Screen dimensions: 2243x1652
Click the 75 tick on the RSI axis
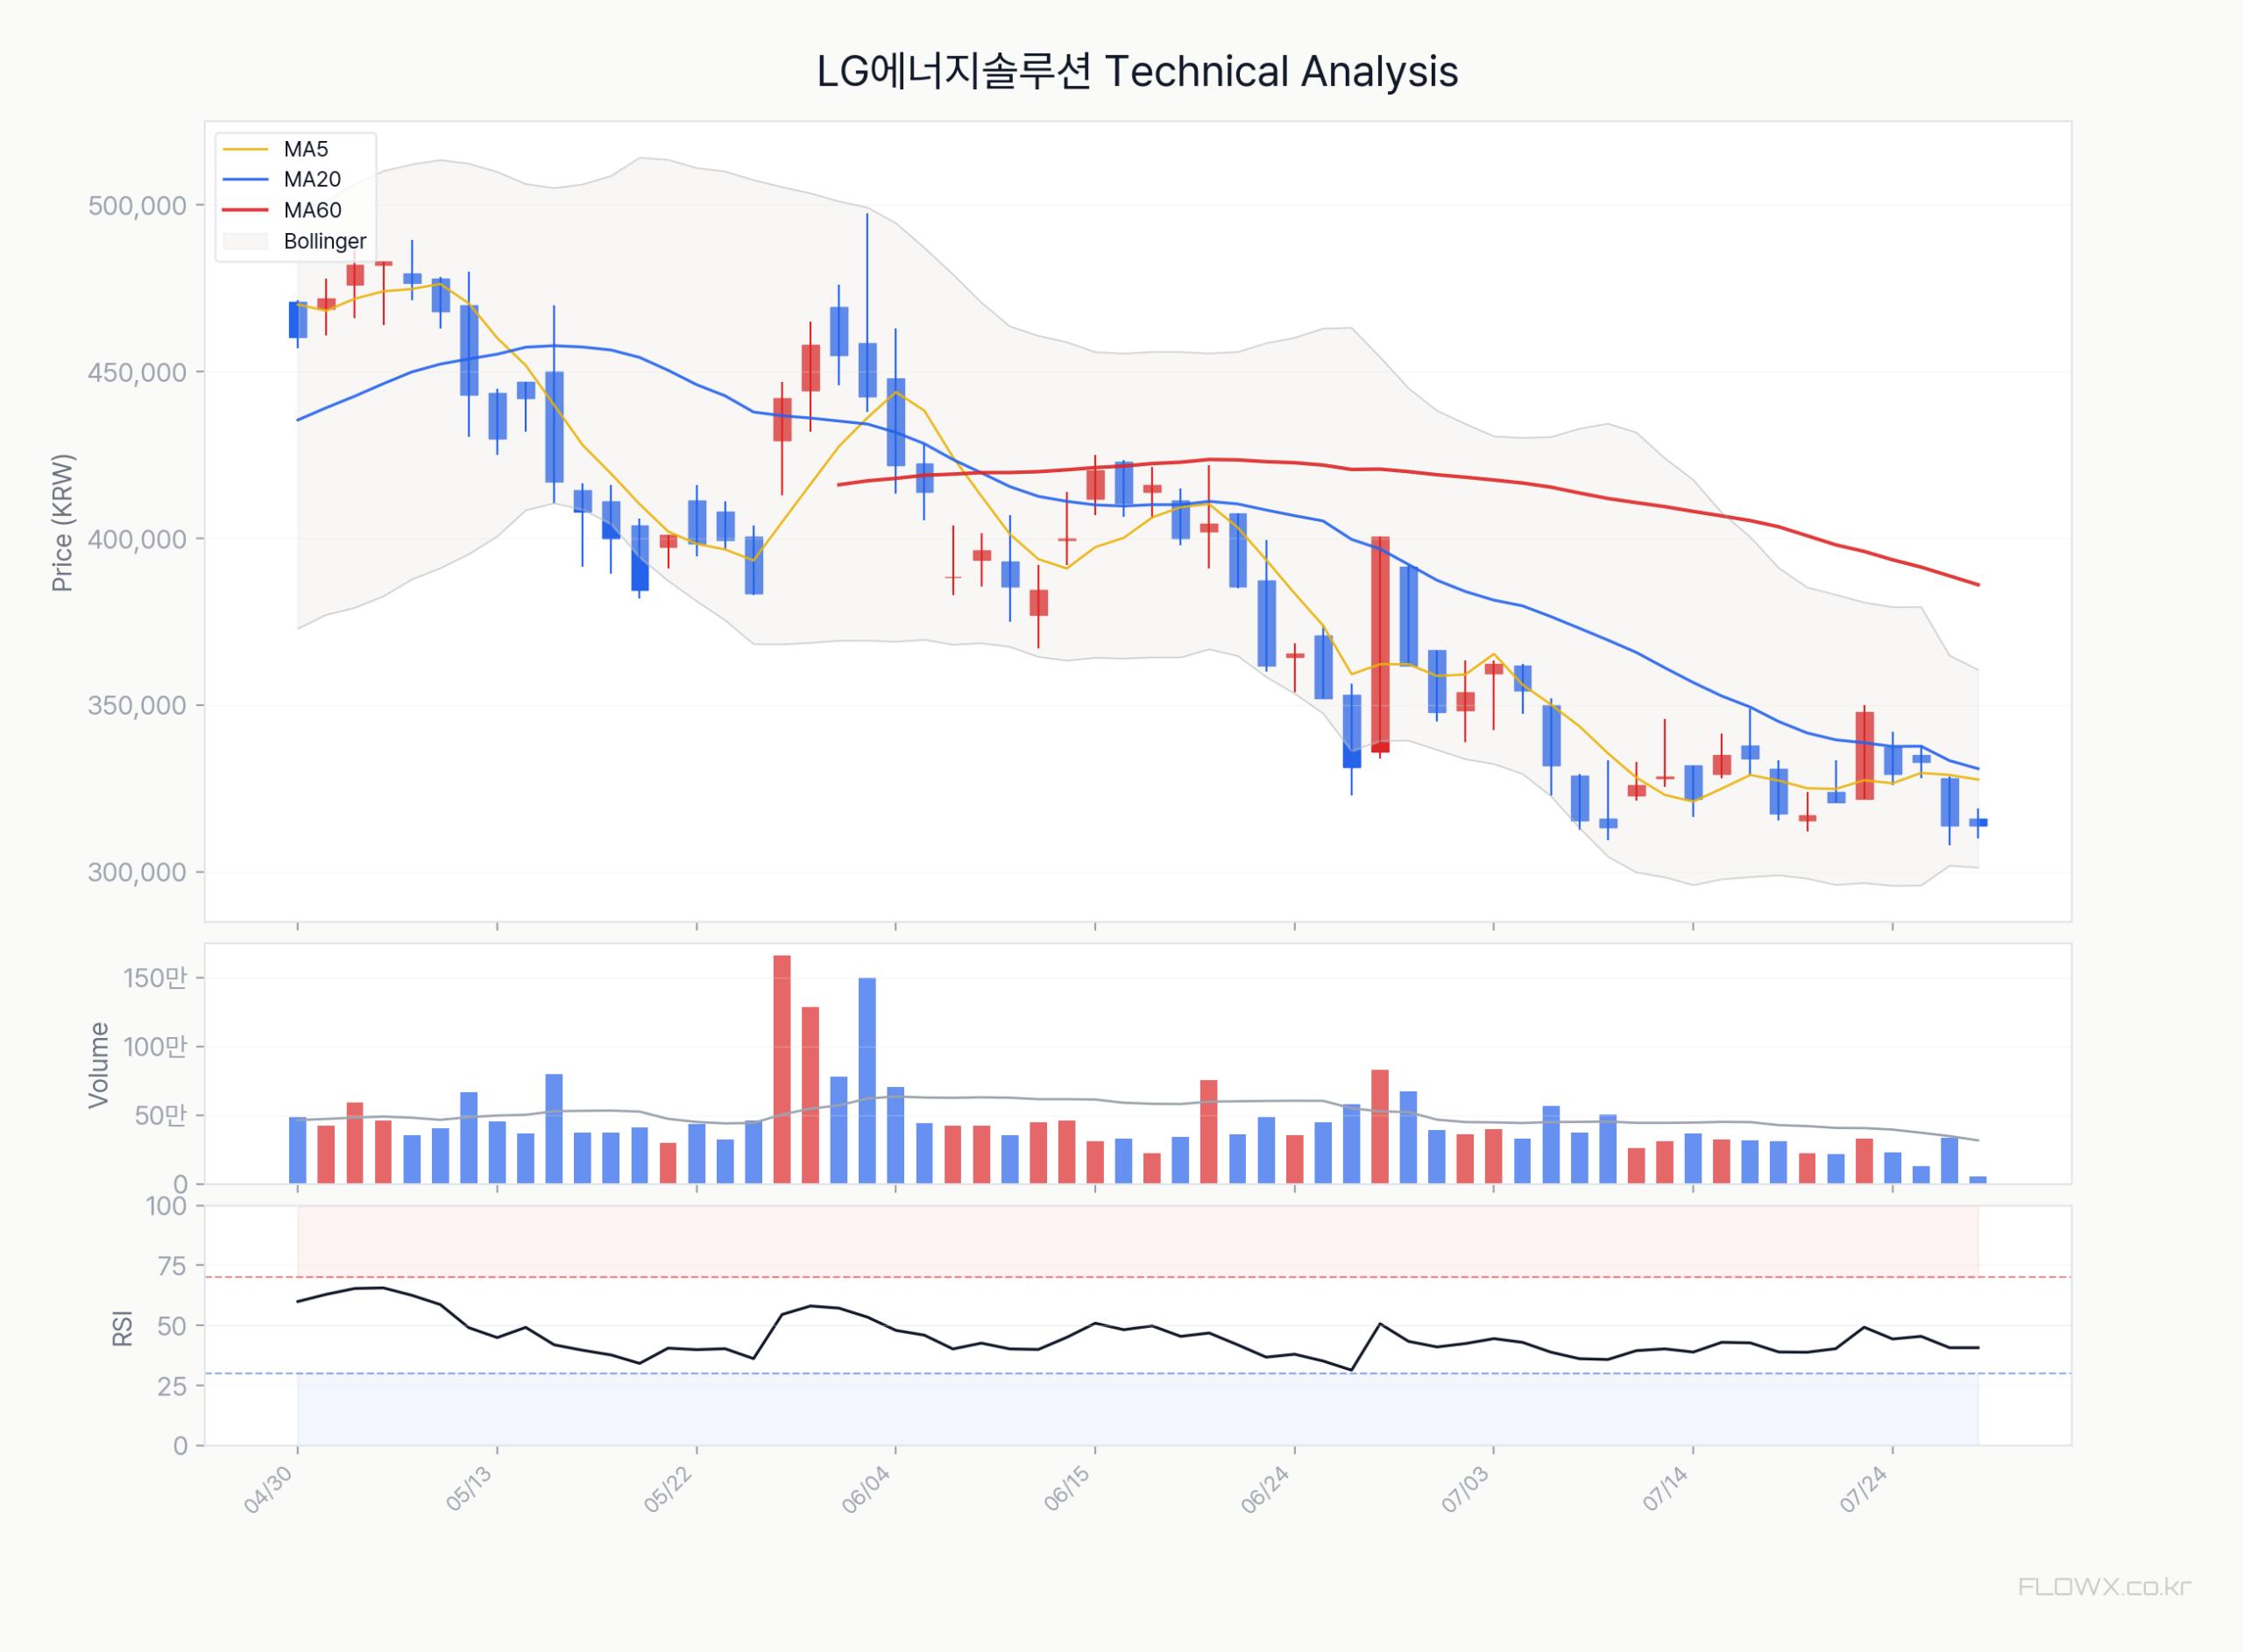172,1266
